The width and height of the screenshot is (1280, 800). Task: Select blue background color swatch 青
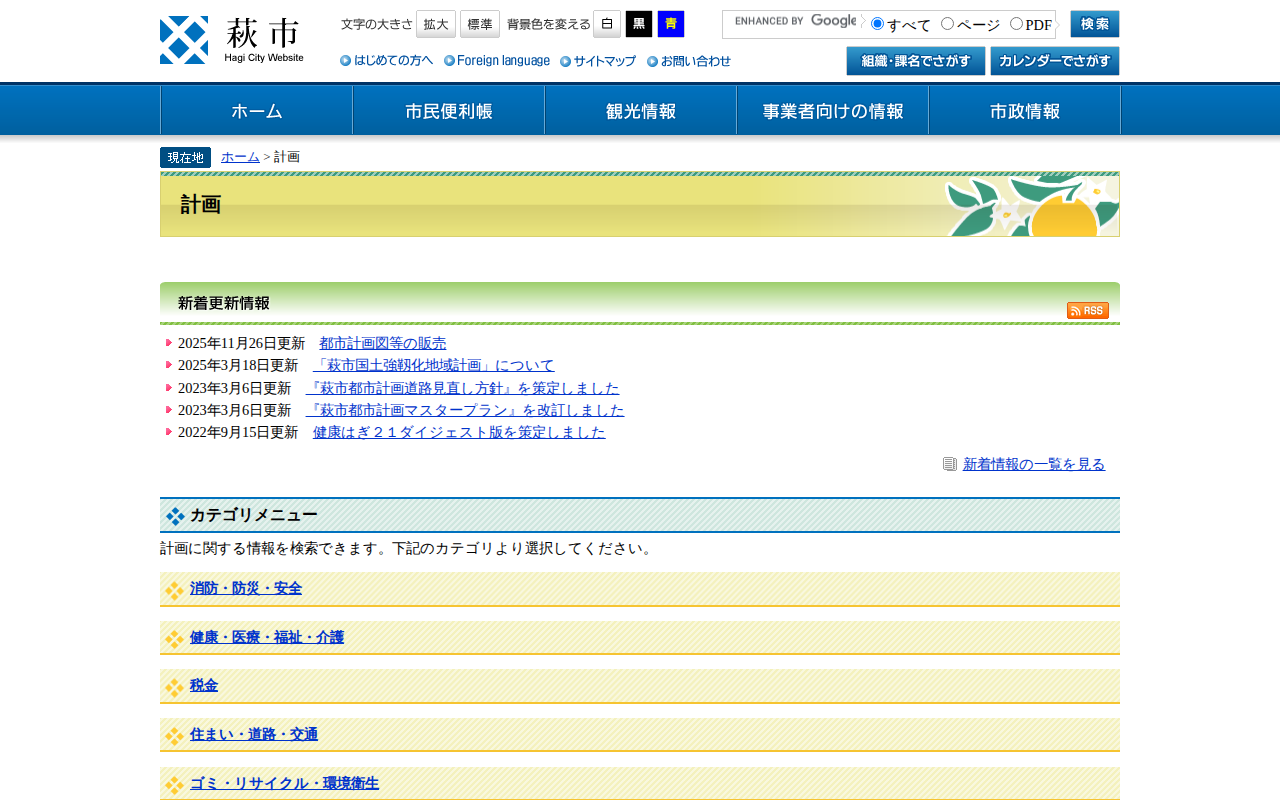671,24
